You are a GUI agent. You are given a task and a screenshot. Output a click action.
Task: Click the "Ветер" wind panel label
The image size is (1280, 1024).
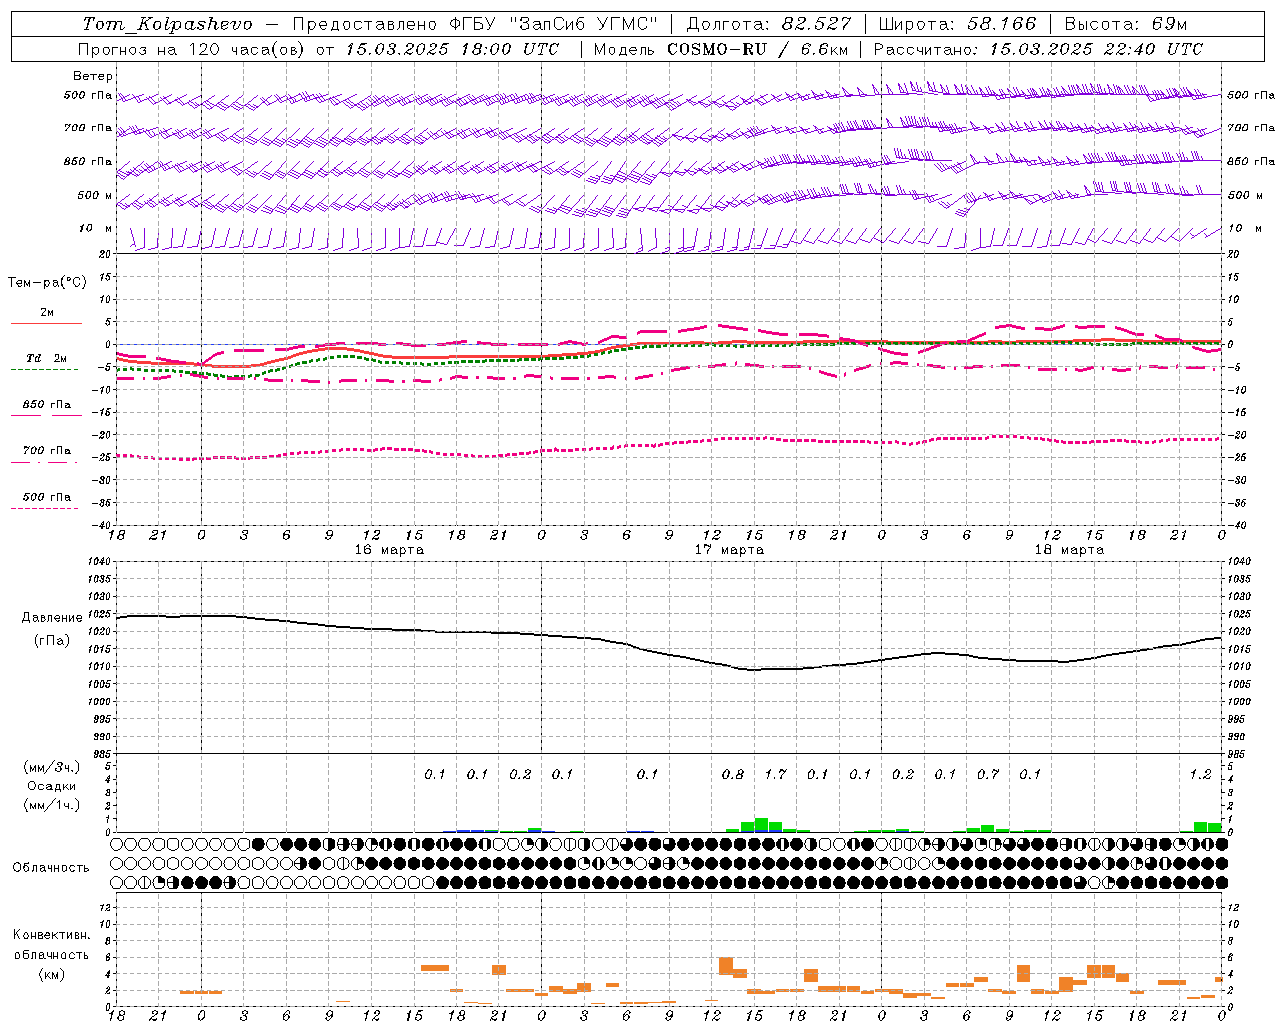(93, 76)
